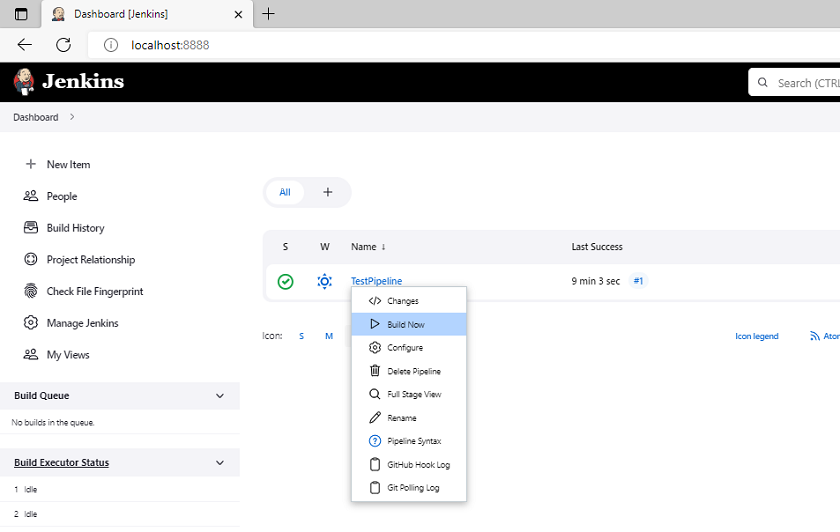
Task: Click the Jenkins butler logo
Action: pyautogui.click(x=24, y=81)
